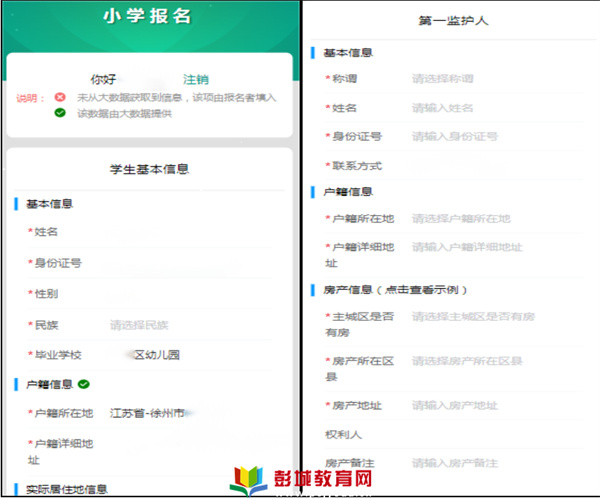Image resolution: width=600 pixels, height=498 pixels.
Task: Open guardian 请选择户籍所在地 selector
Action: pos(461,219)
